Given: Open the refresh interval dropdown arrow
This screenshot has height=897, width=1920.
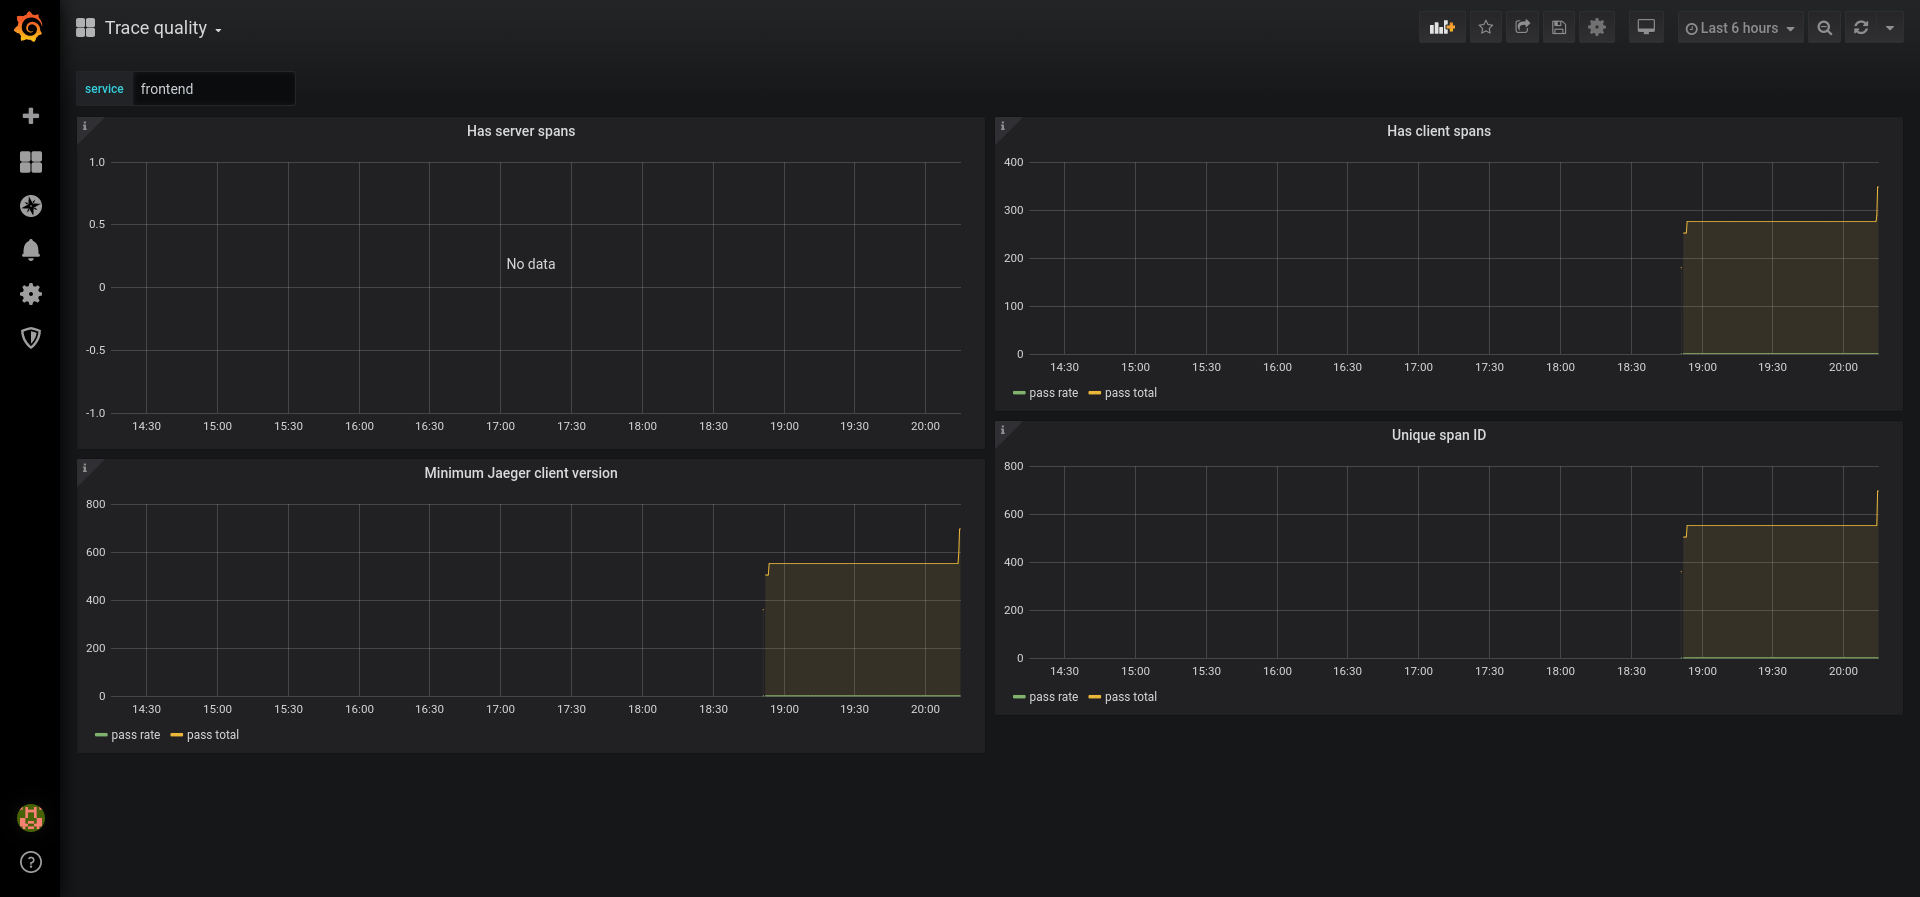Looking at the screenshot, I should 1890,28.
